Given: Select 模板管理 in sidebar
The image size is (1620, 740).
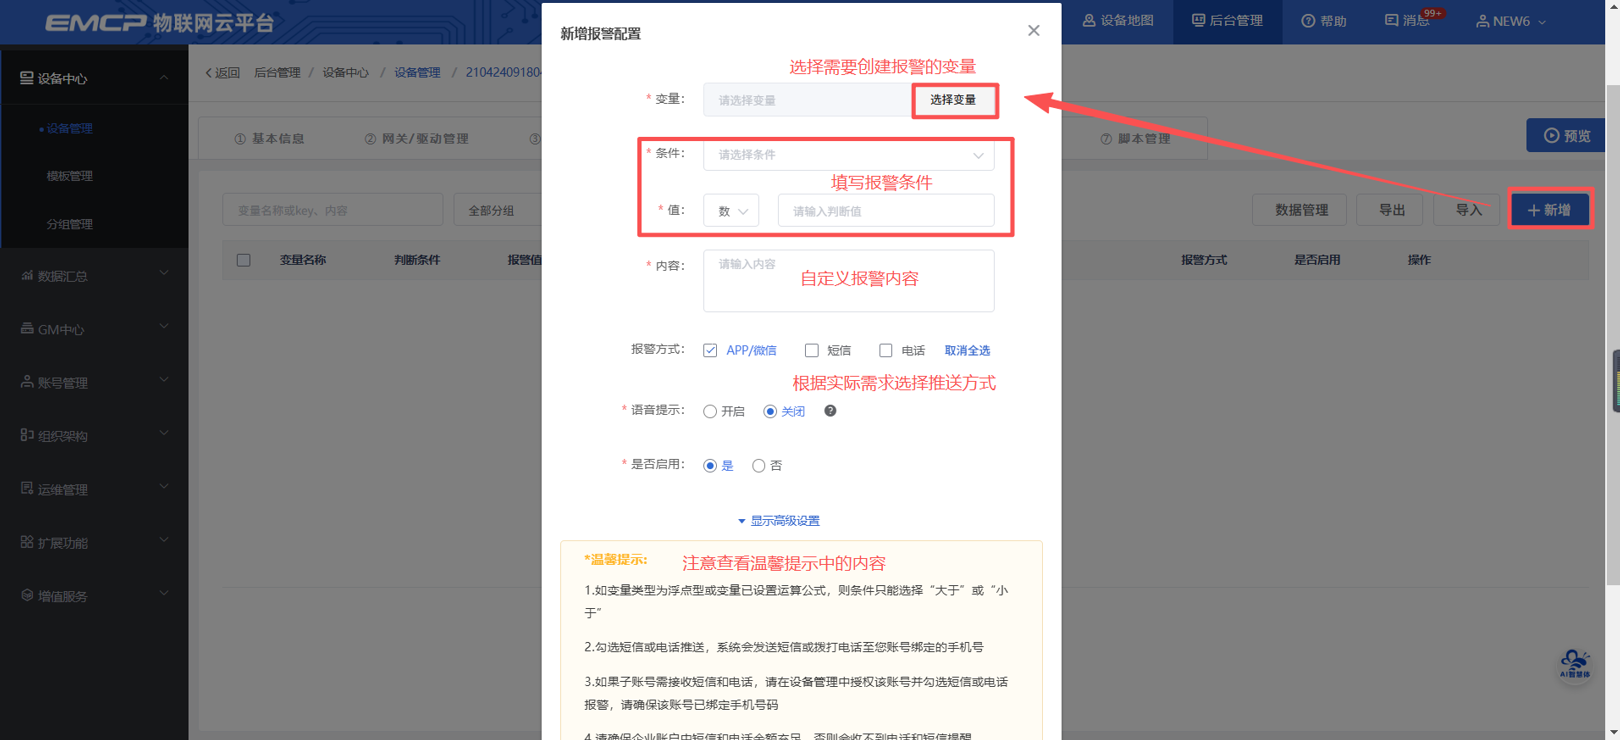Looking at the screenshot, I should (69, 176).
